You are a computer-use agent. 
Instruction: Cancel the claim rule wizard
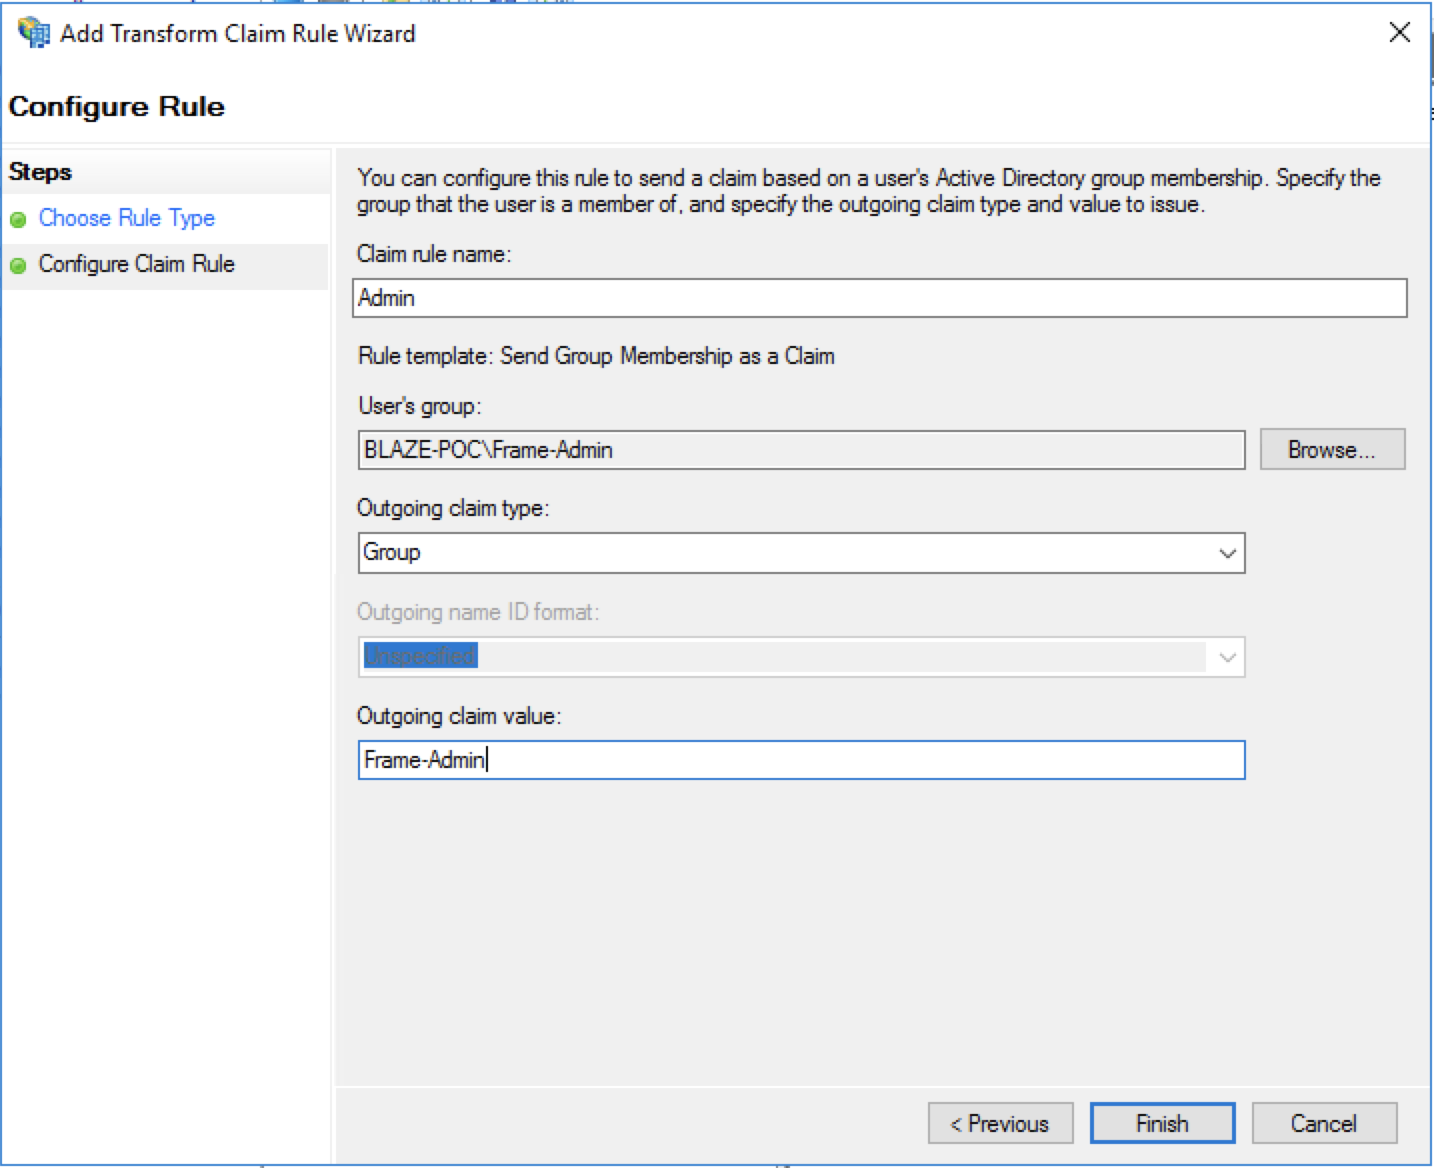coord(1323,1123)
